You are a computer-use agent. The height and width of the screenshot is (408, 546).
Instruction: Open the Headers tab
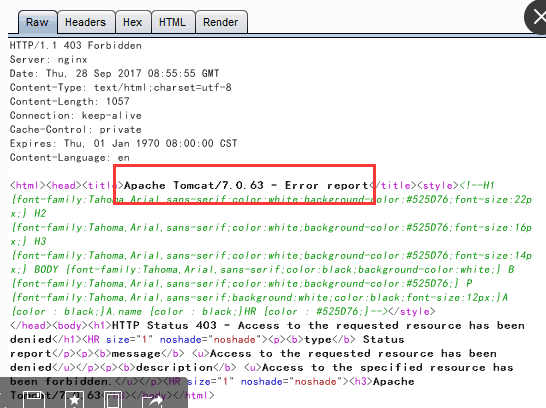[86, 22]
